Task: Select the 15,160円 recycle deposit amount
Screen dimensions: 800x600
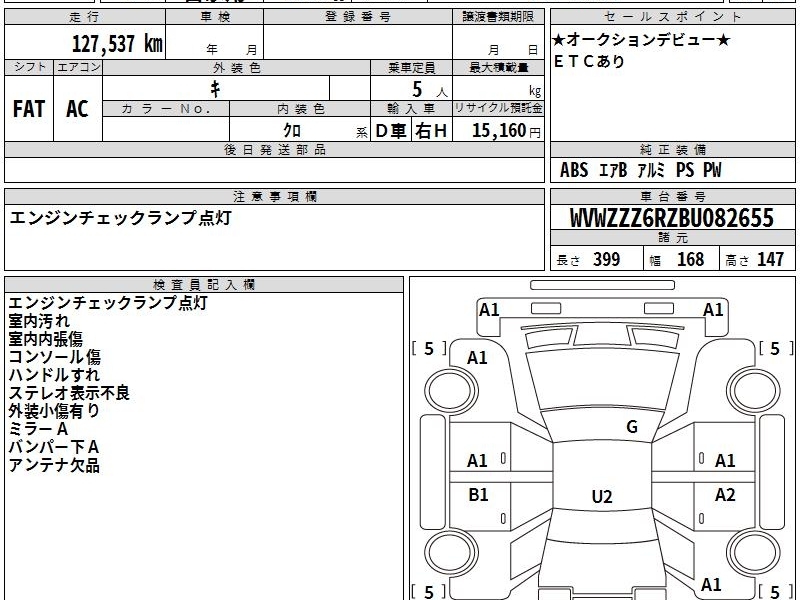Action: click(506, 131)
